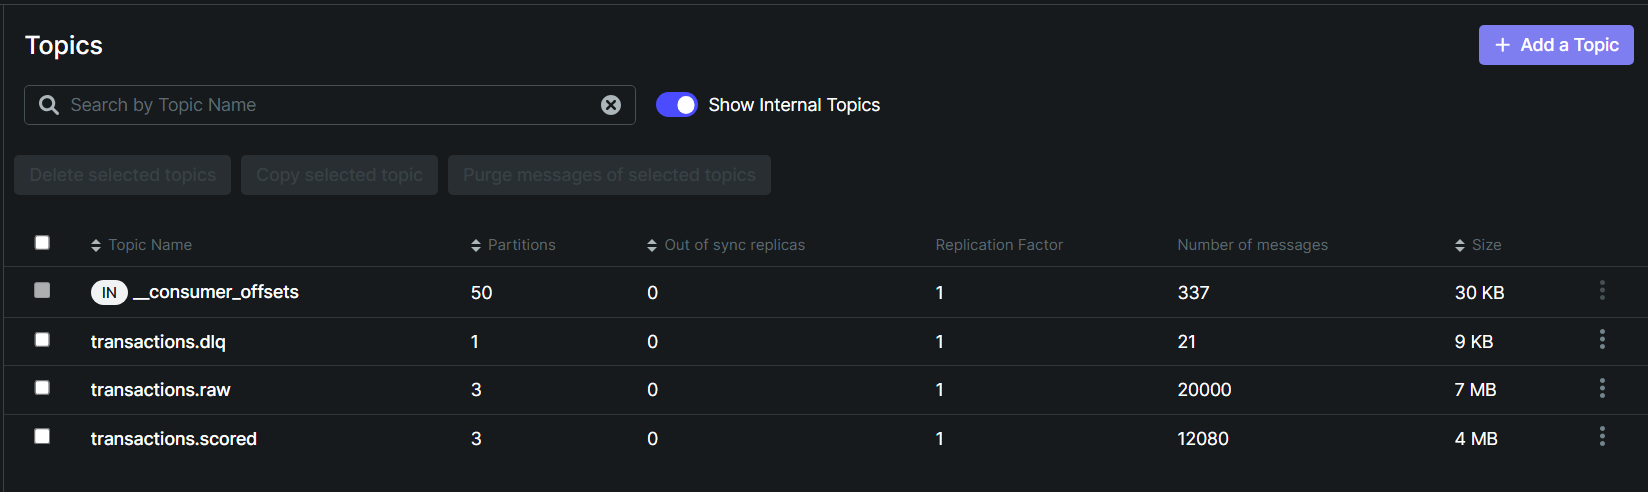Clear the topic search field

(611, 105)
